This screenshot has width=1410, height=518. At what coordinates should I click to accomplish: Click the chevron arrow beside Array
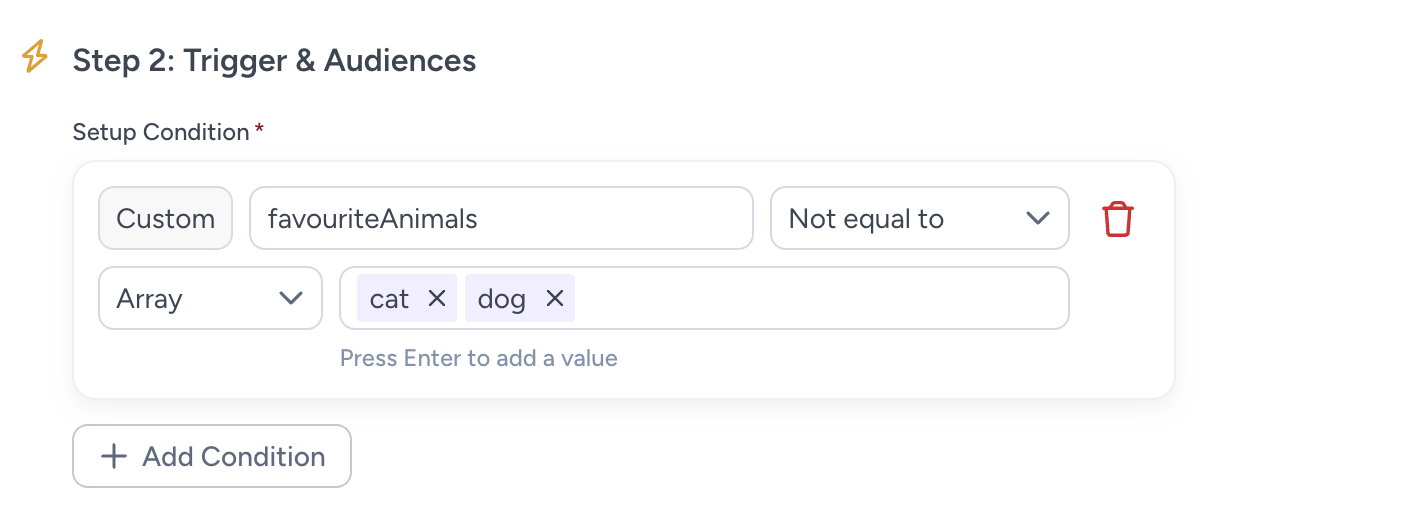pyautogui.click(x=291, y=298)
